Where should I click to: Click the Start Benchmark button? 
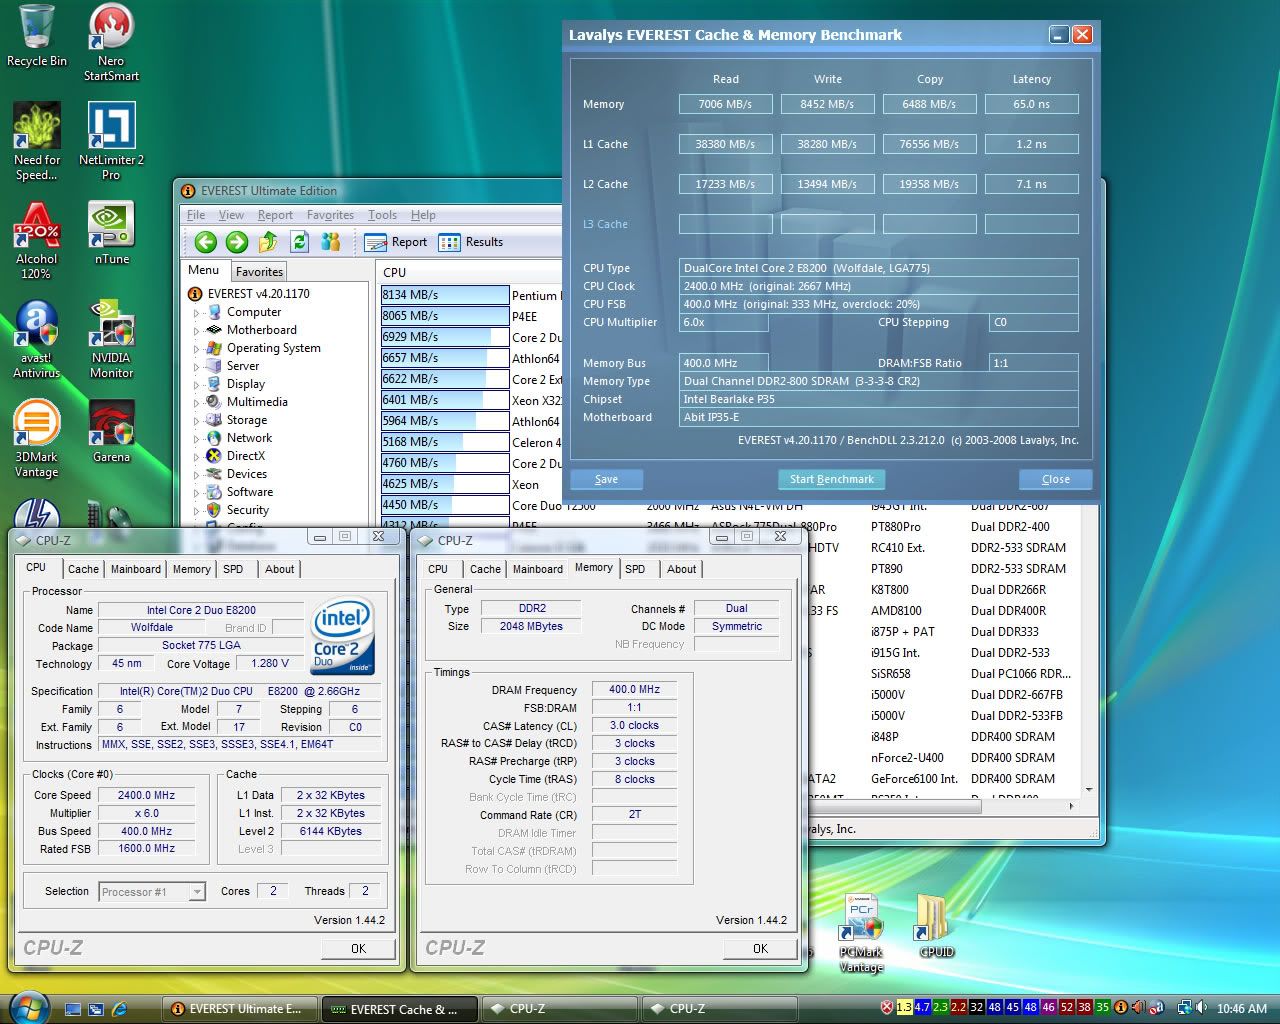(831, 479)
